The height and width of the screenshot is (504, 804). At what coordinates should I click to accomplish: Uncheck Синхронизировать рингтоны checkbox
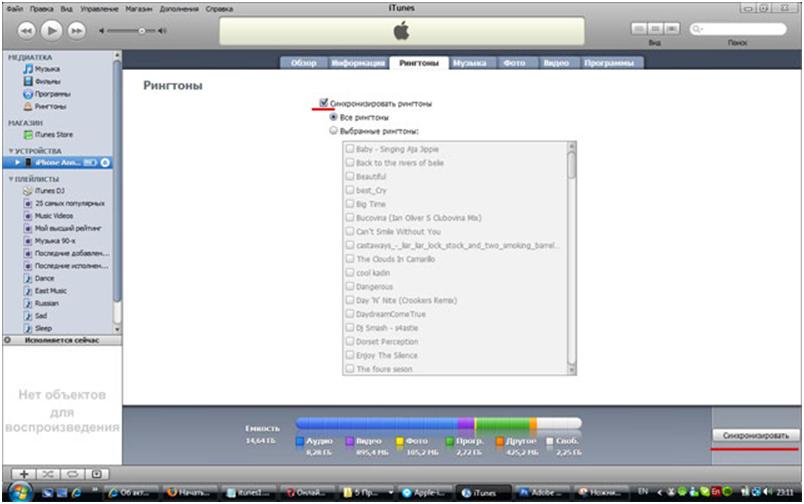pos(323,103)
